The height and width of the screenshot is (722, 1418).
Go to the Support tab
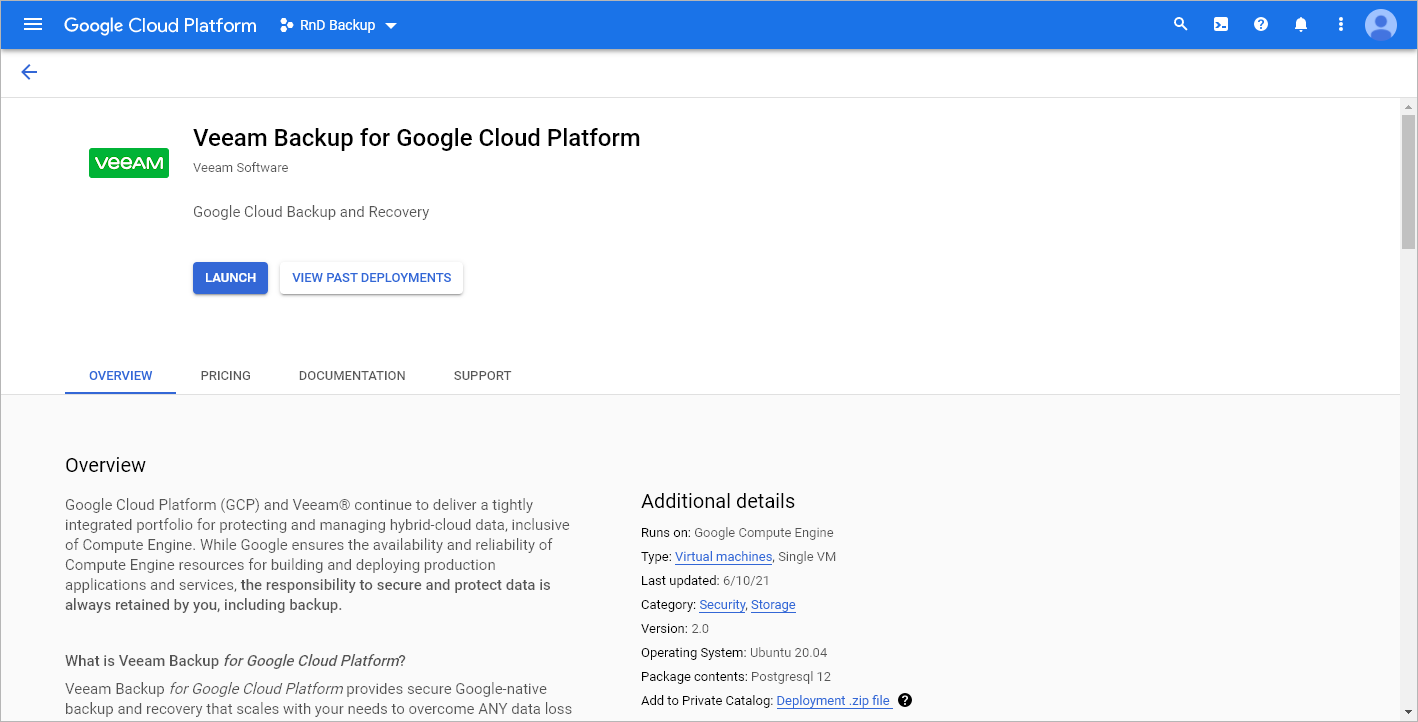pos(482,376)
